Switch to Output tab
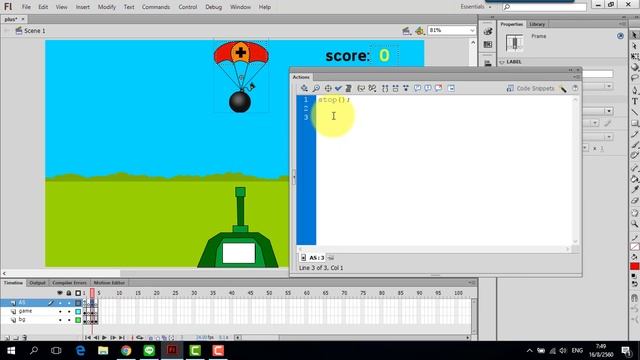This screenshot has width=640, height=360. [37, 283]
